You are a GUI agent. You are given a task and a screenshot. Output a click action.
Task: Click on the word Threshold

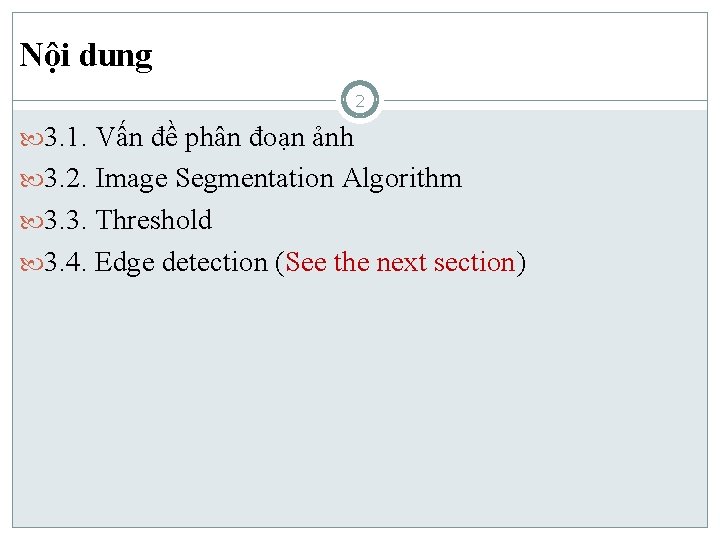tap(154, 220)
